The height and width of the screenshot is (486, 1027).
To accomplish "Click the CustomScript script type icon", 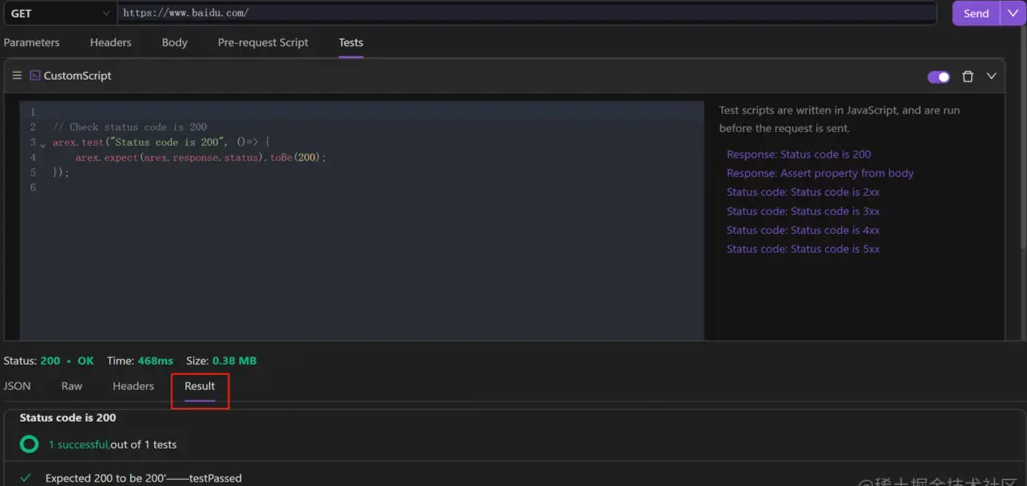I will tap(35, 76).
